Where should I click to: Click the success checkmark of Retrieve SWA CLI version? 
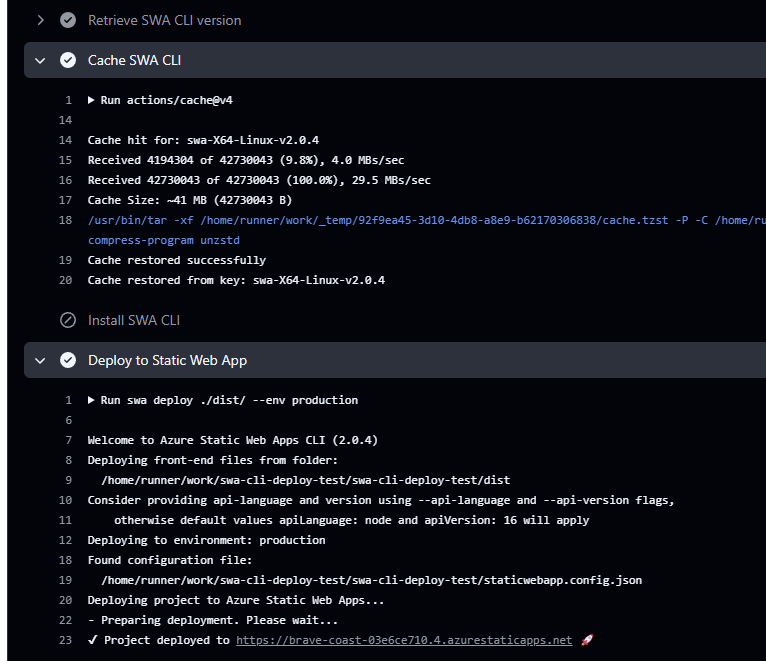(x=68, y=20)
